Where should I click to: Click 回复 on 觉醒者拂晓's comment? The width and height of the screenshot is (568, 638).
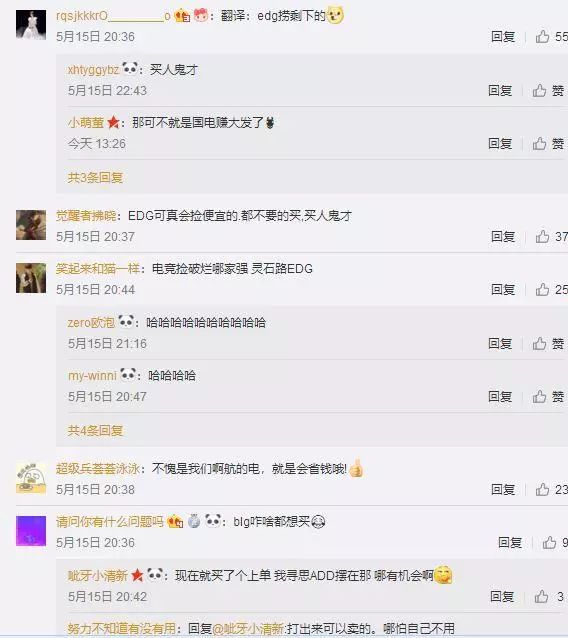tap(503, 236)
